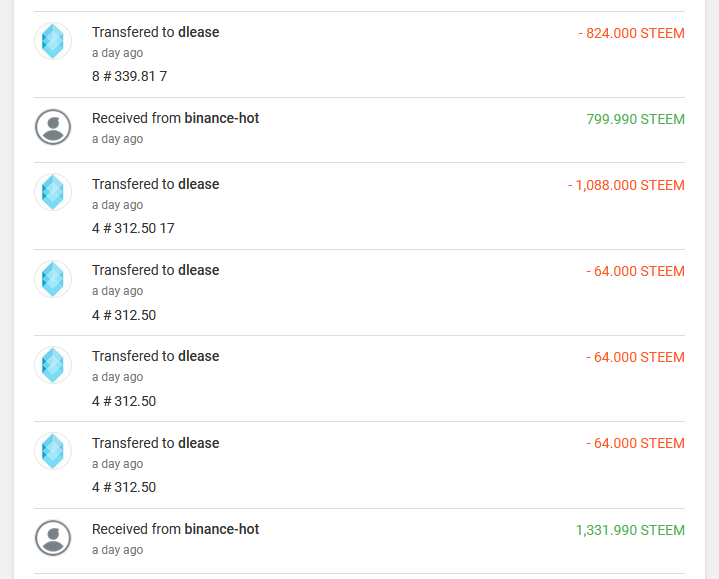
Task: Select the dlease crystal icon on the 1,088.000 transfer
Action: [53, 192]
